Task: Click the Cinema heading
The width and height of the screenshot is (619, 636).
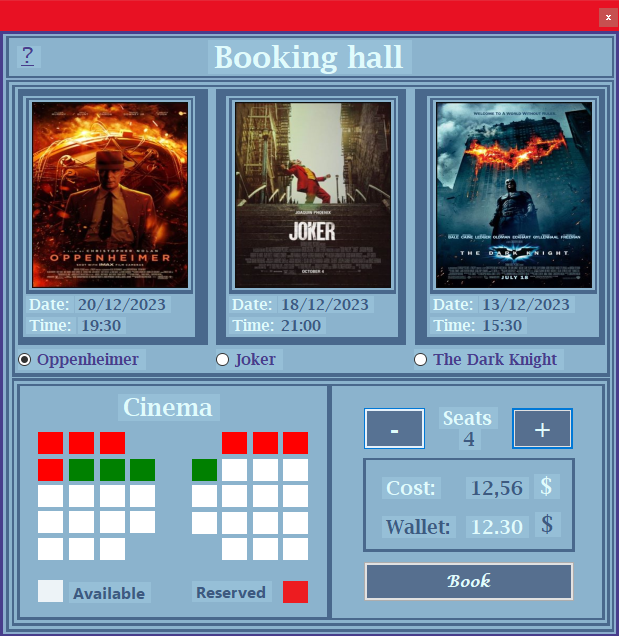Action: tap(168, 407)
